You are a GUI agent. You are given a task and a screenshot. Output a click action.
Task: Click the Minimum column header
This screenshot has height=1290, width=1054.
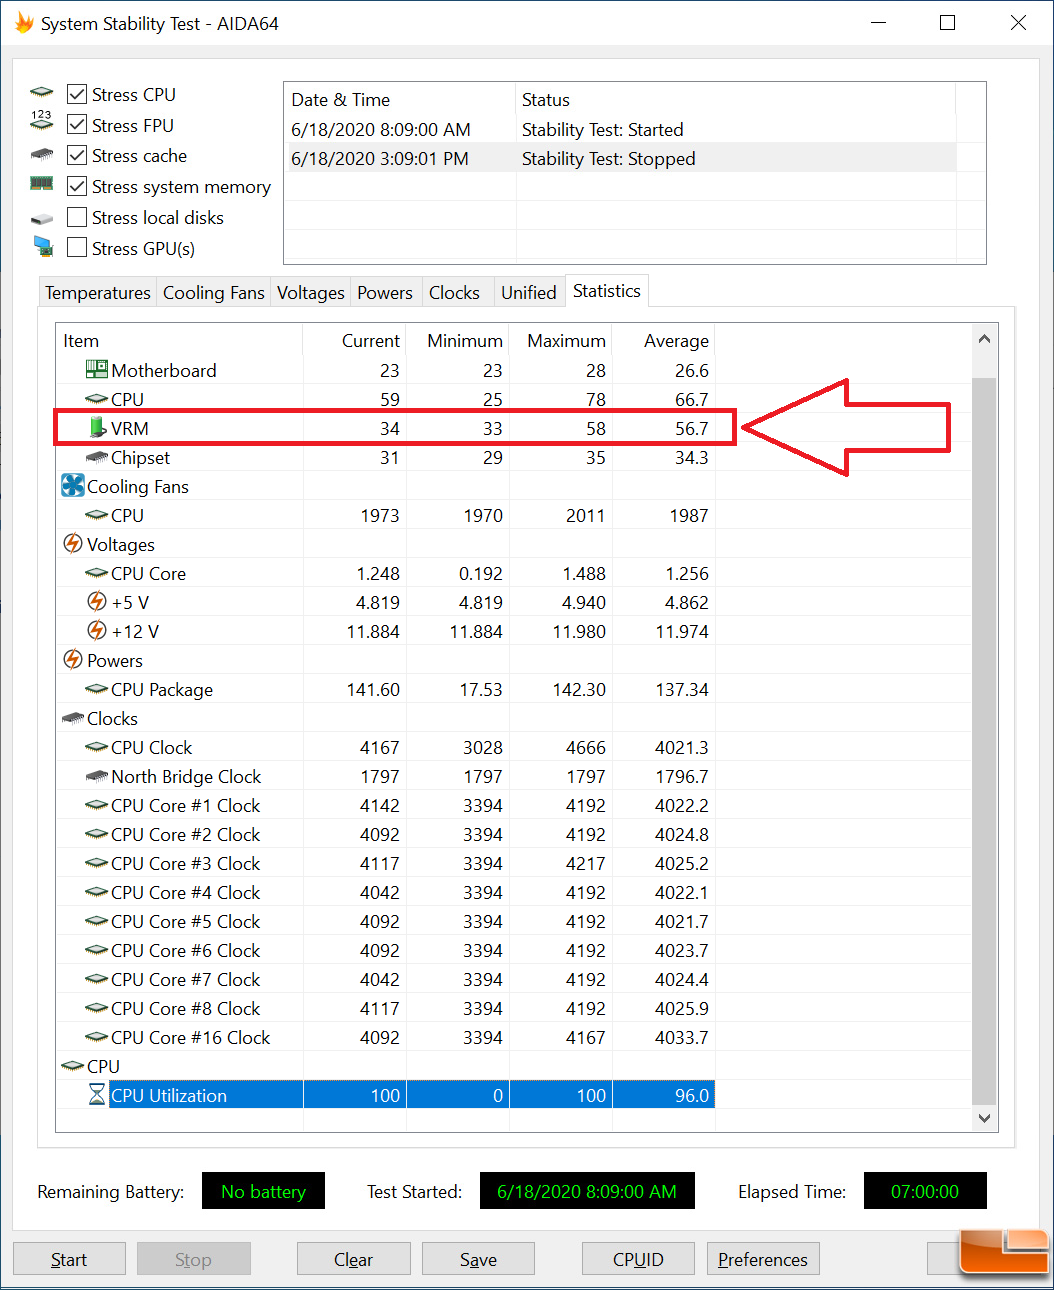pos(457,341)
